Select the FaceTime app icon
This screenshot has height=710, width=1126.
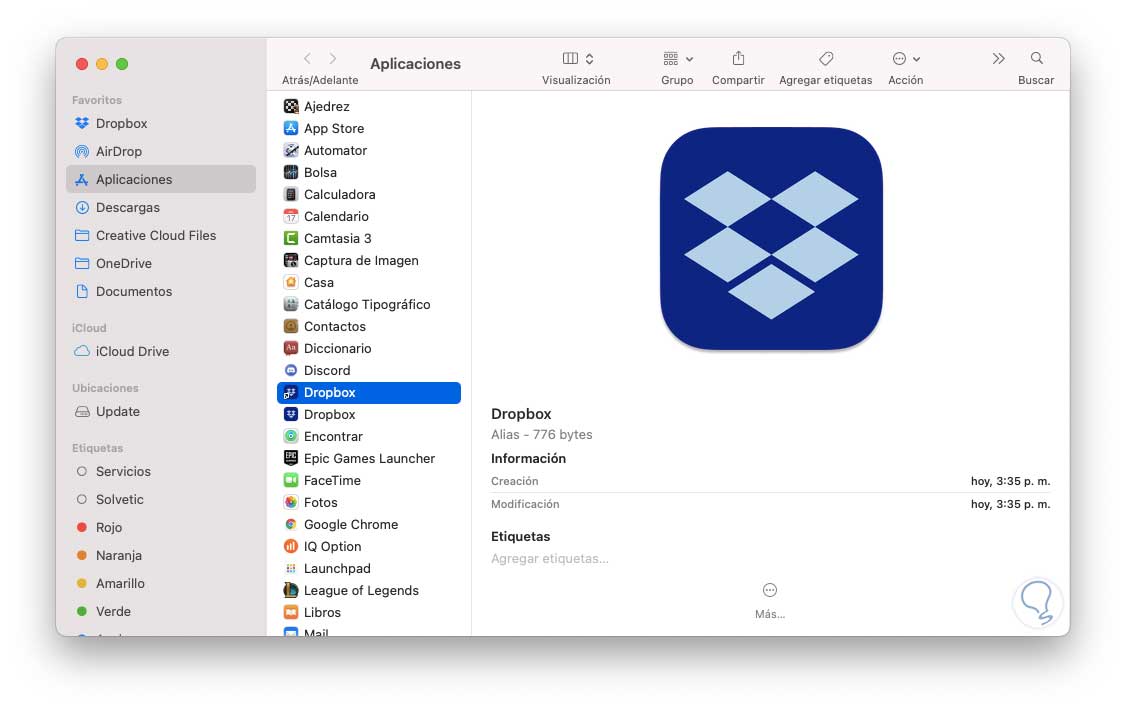291,481
